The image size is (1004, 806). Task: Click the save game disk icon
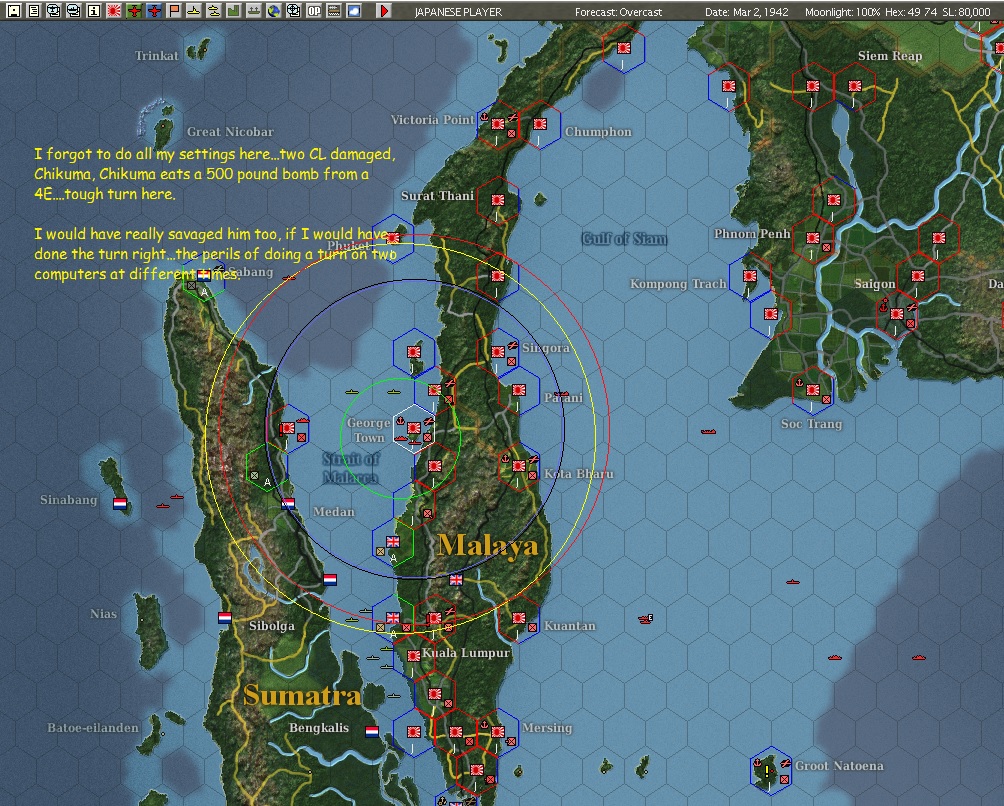coord(13,10)
